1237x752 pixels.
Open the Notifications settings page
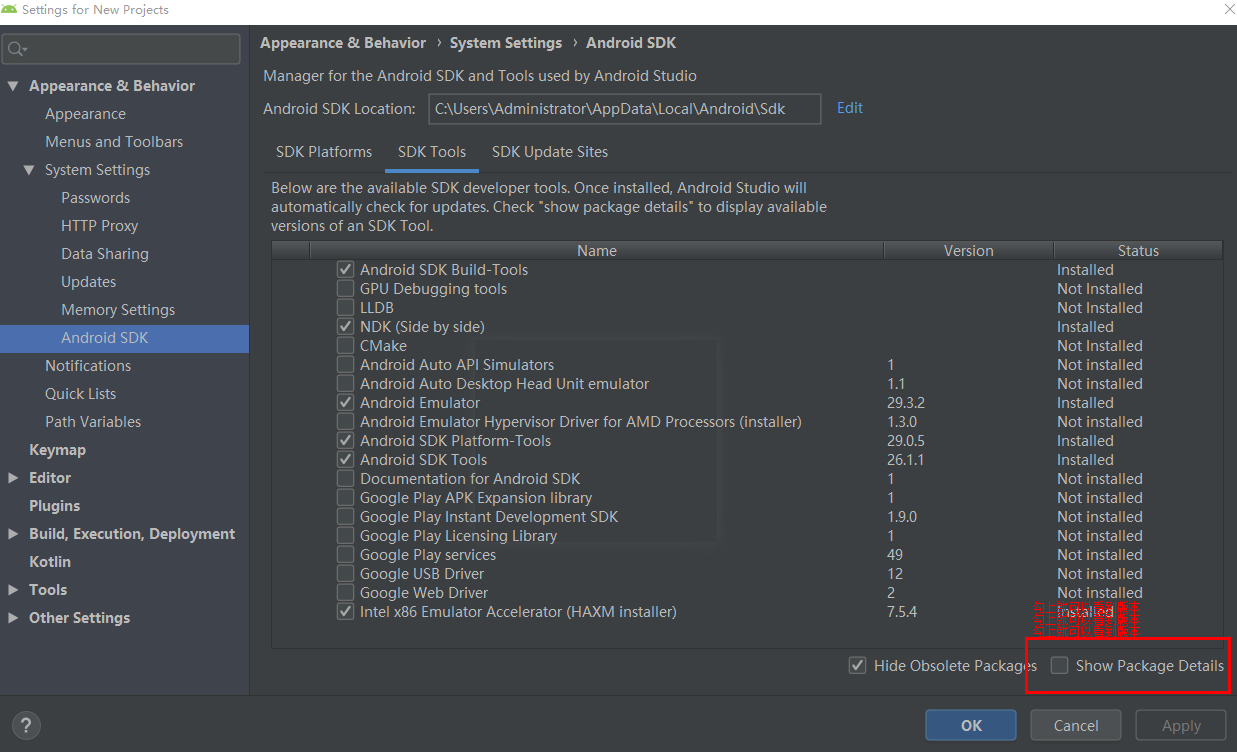[88, 366]
